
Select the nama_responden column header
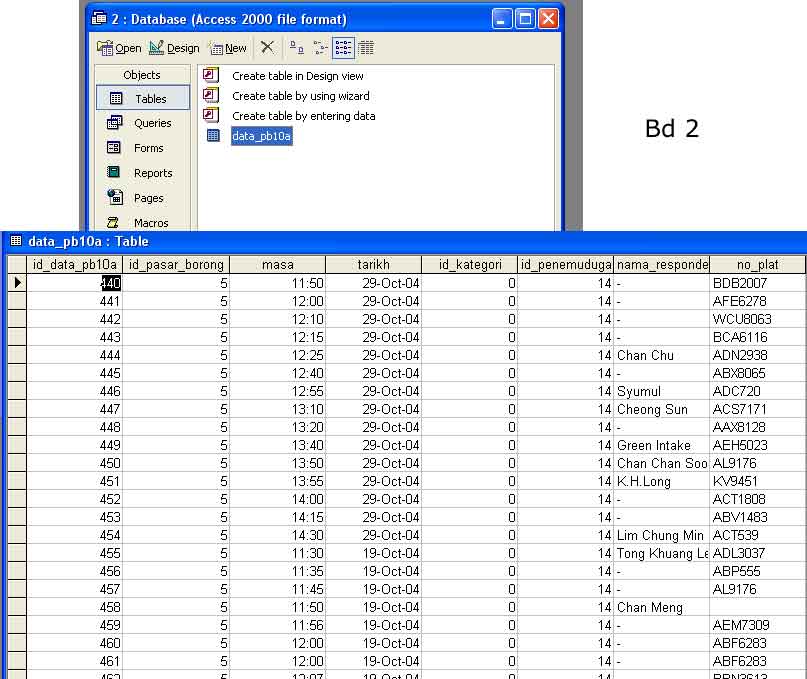(661, 265)
